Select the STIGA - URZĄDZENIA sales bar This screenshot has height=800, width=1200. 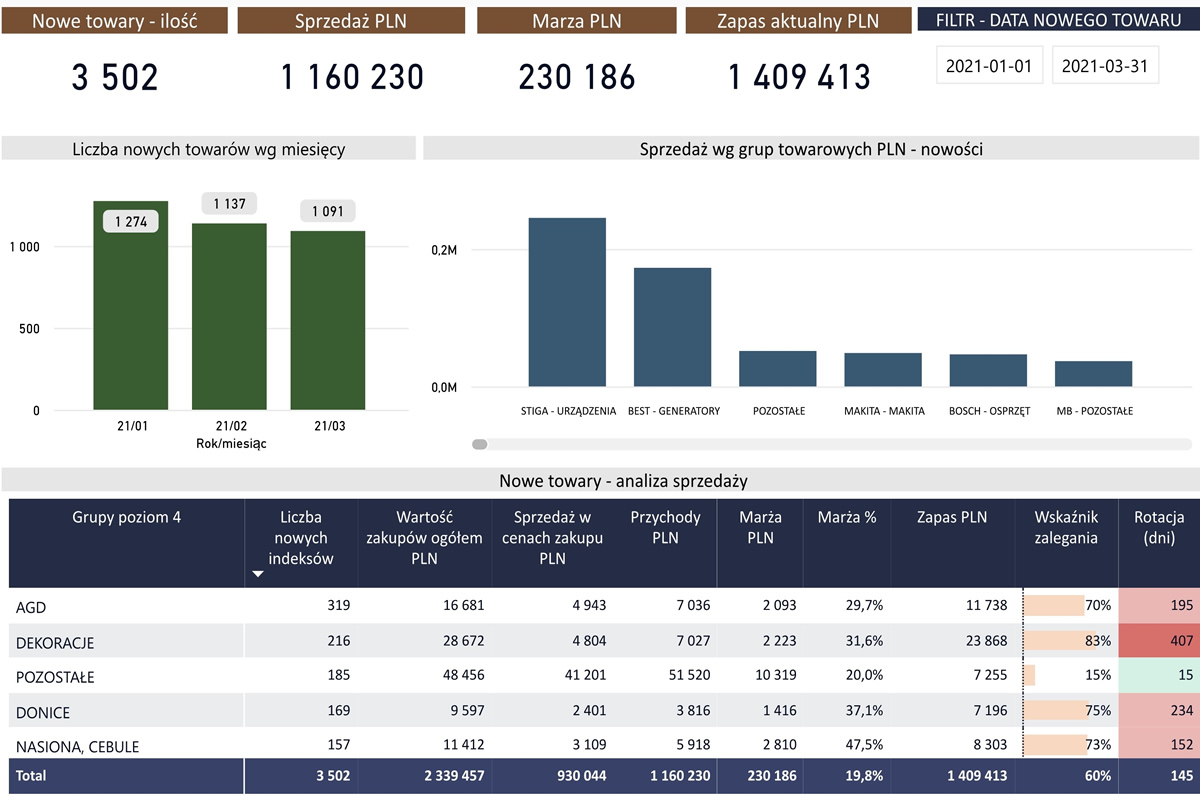coord(567,302)
